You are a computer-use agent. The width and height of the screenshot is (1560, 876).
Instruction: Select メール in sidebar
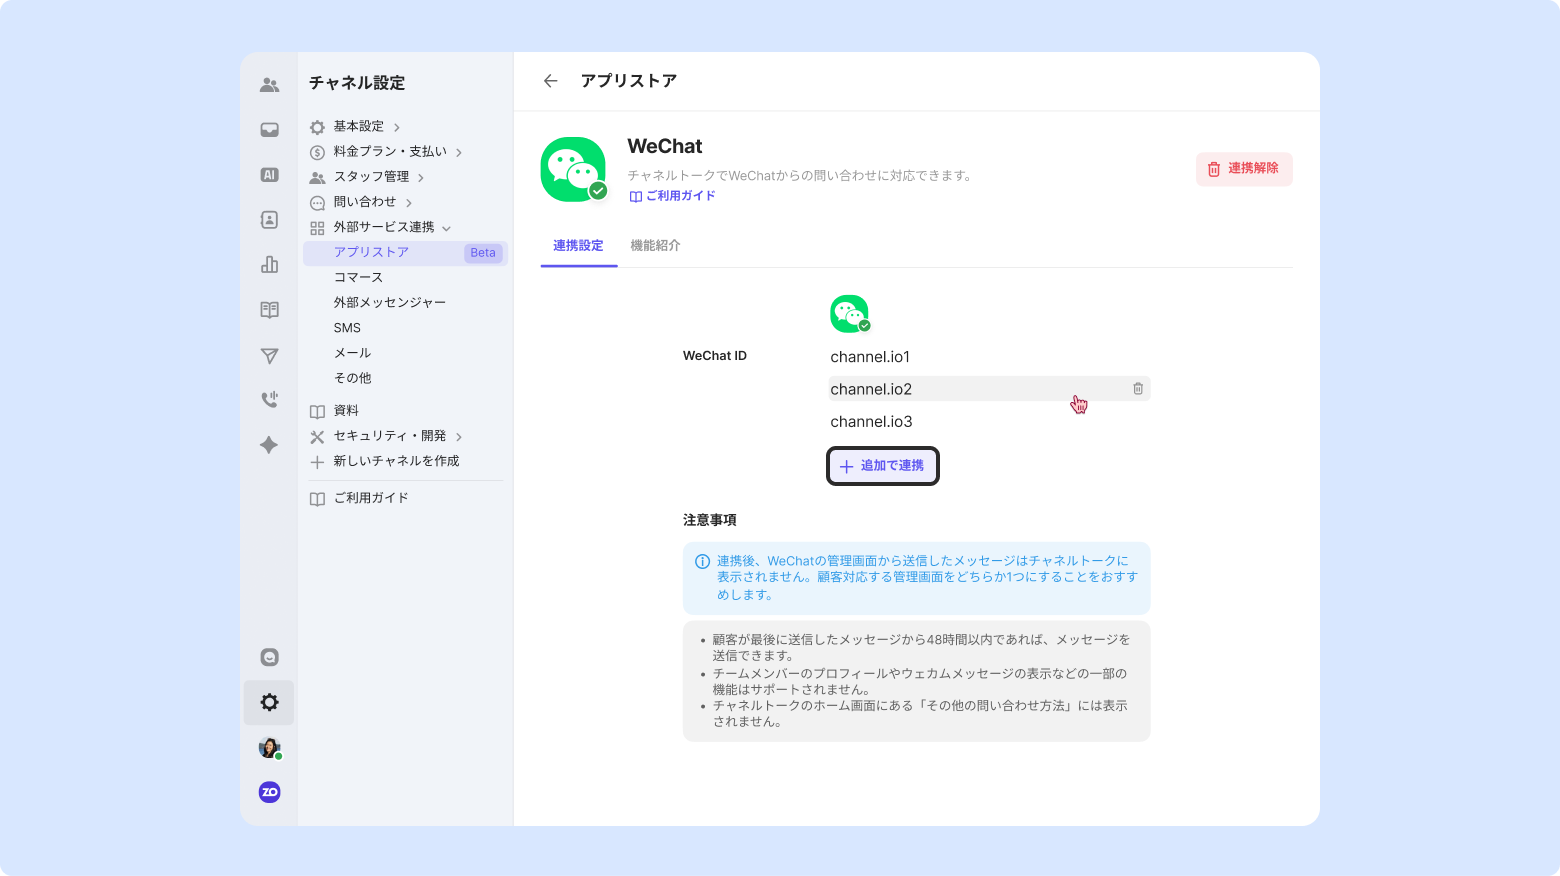pos(352,353)
